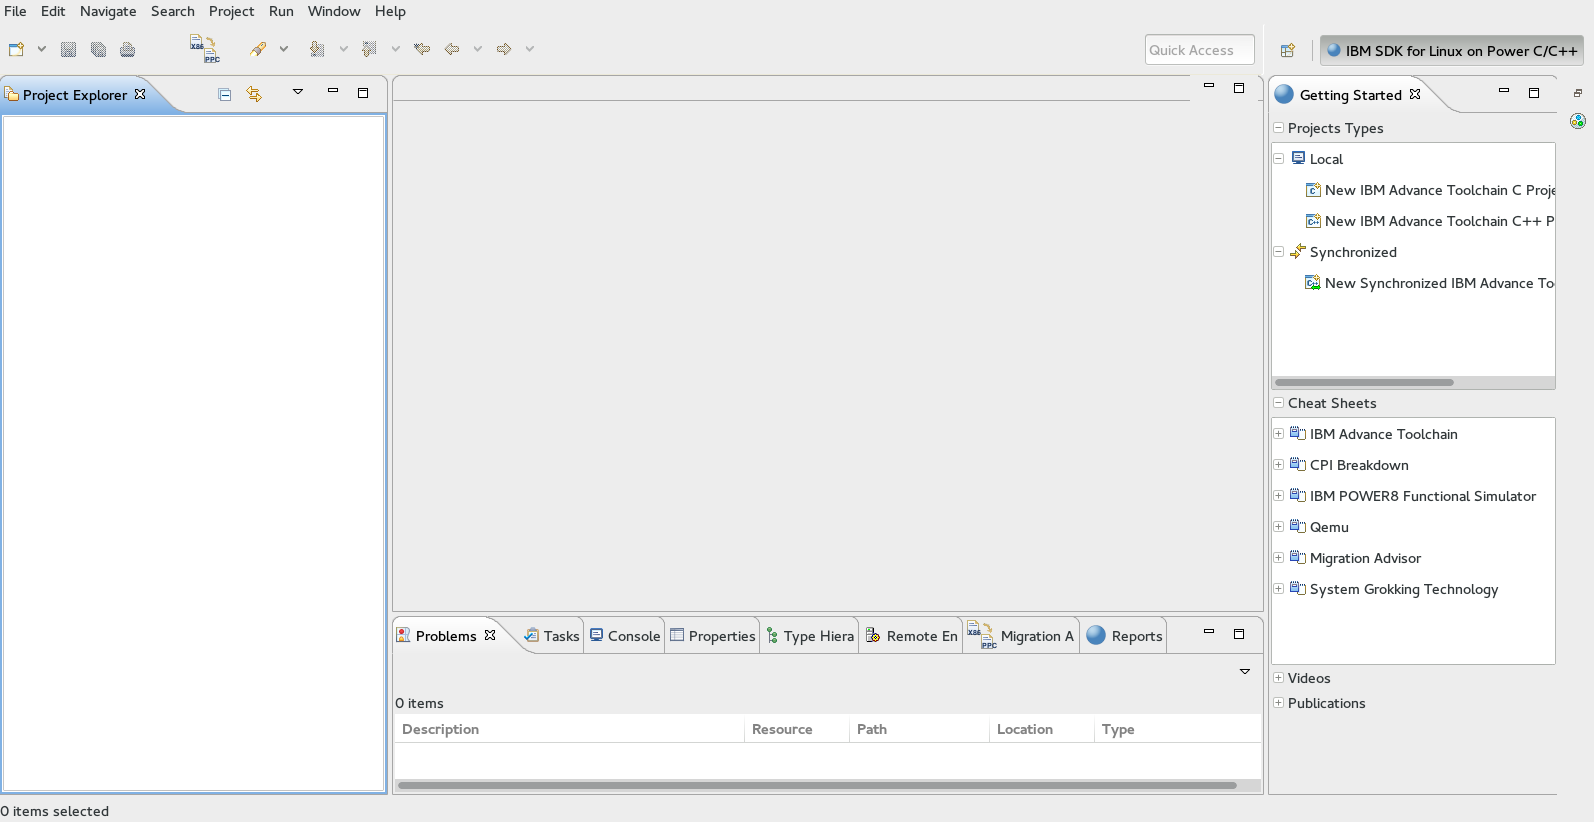Sort problems by Type column header
1594x822 pixels.
1178,729
